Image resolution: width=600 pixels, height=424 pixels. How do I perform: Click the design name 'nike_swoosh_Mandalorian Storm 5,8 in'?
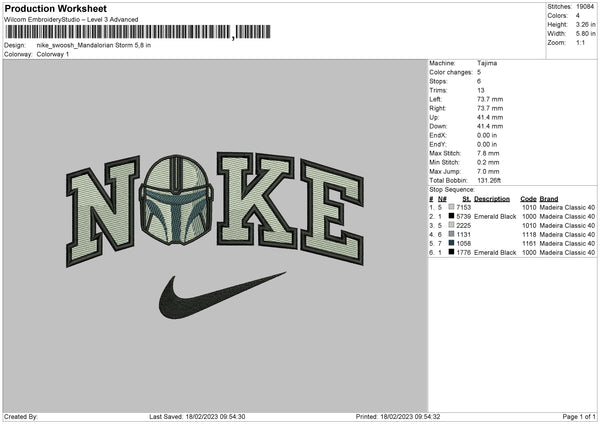click(94, 45)
